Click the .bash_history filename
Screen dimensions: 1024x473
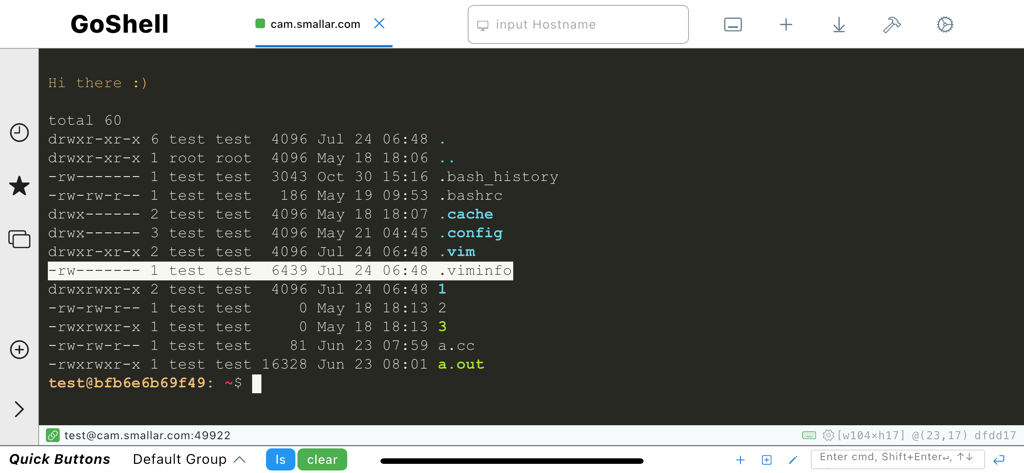point(498,177)
